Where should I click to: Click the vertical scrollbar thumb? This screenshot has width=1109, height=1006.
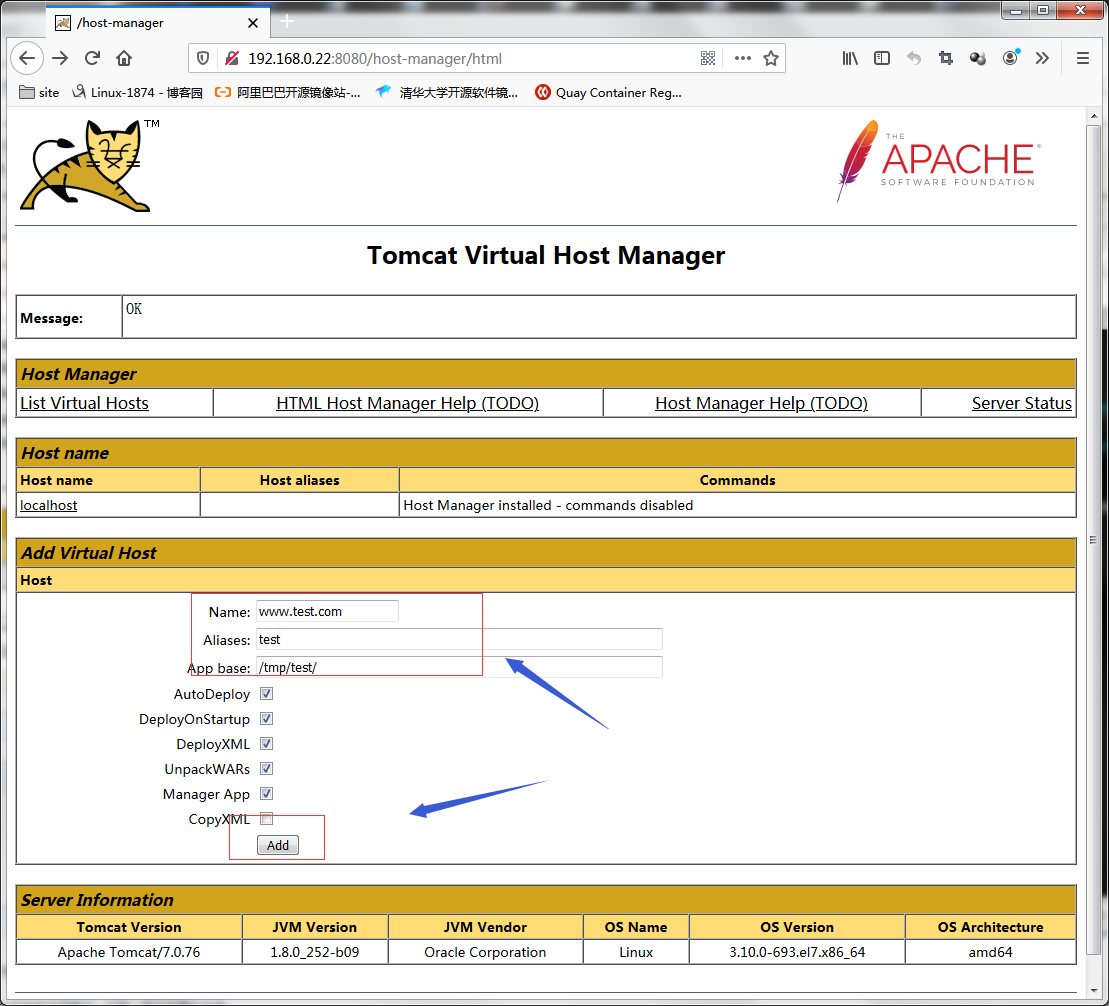pos(1093,539)
